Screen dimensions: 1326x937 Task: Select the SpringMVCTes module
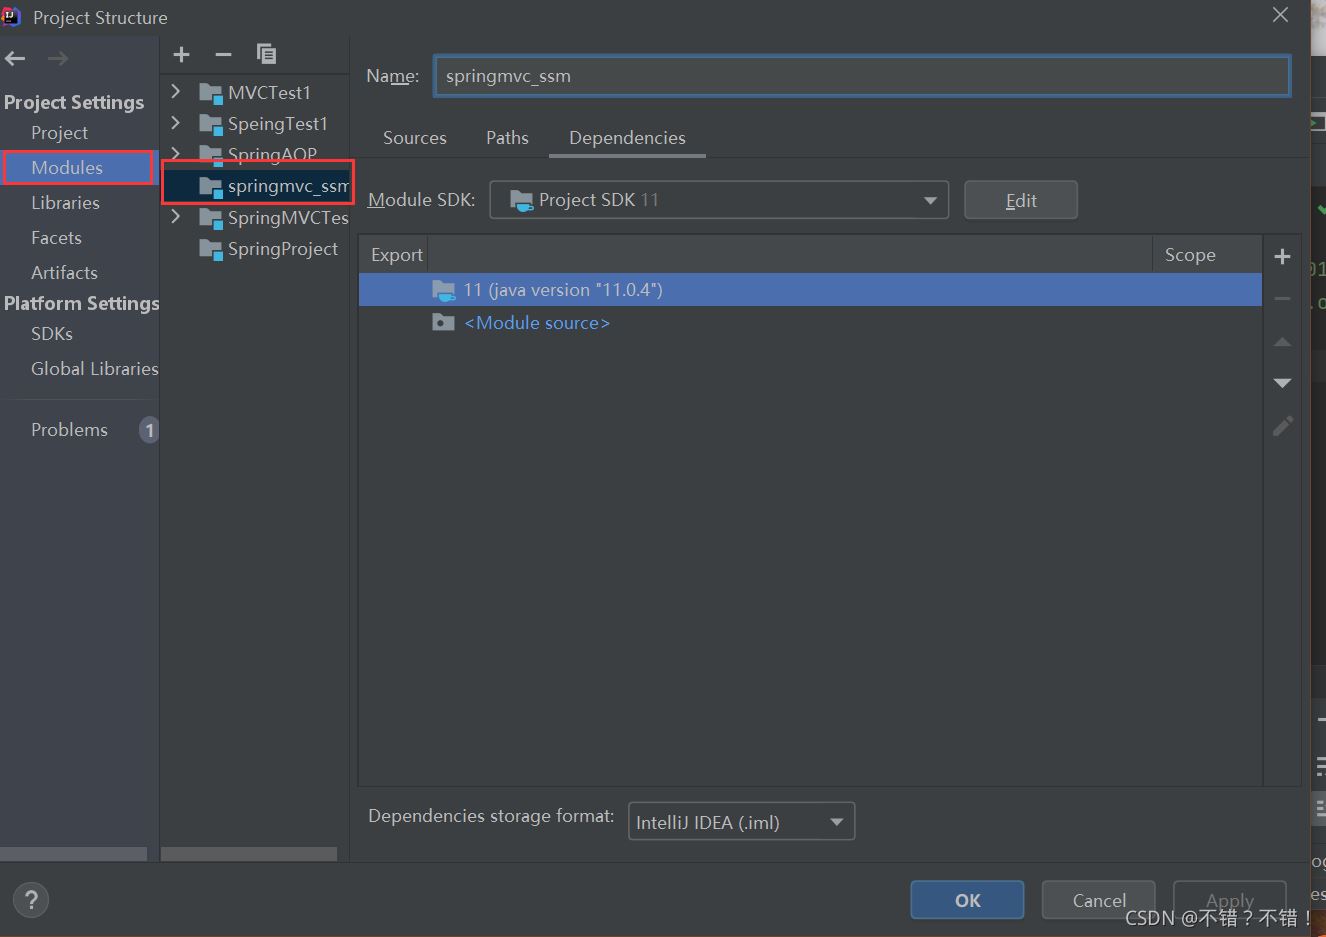(x=288, y=218)
